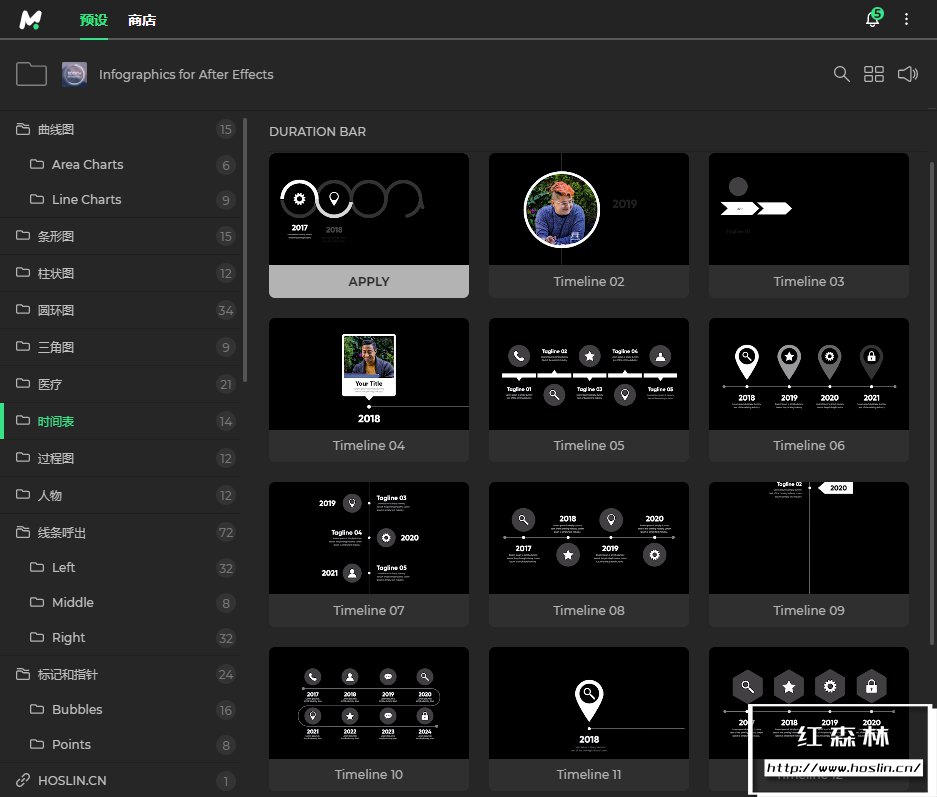This screenshot has width=937, height=797.
Task: Open the Middle subfolder
Action: 121,602
